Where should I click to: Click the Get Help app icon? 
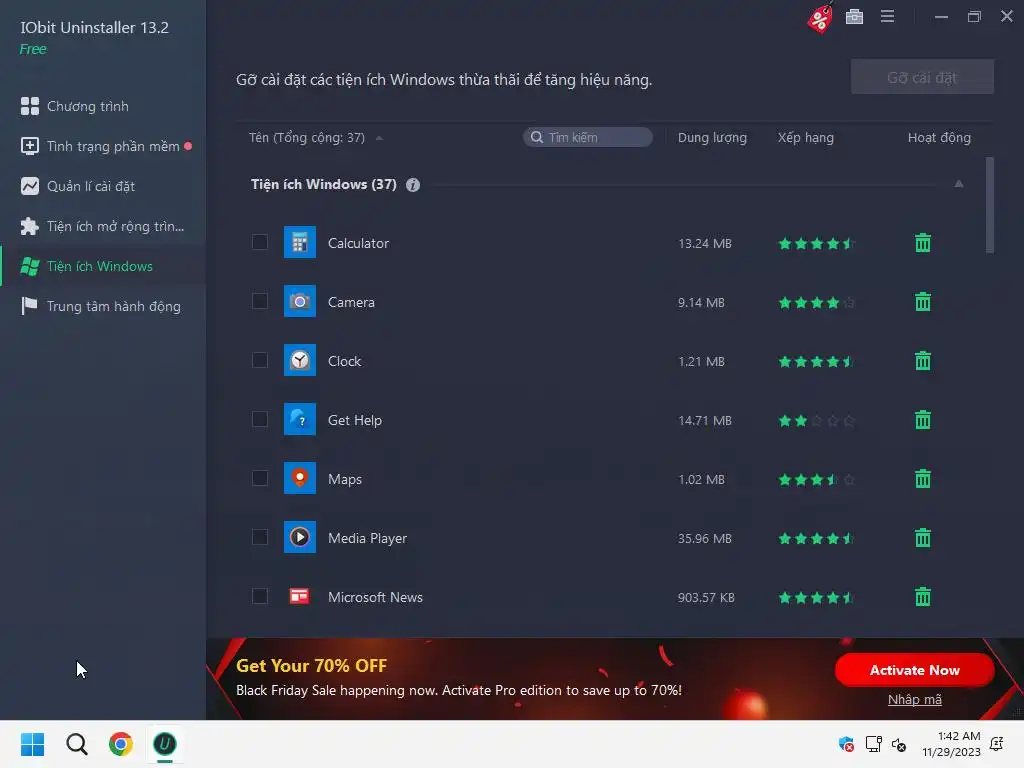[x=300, y=419]
